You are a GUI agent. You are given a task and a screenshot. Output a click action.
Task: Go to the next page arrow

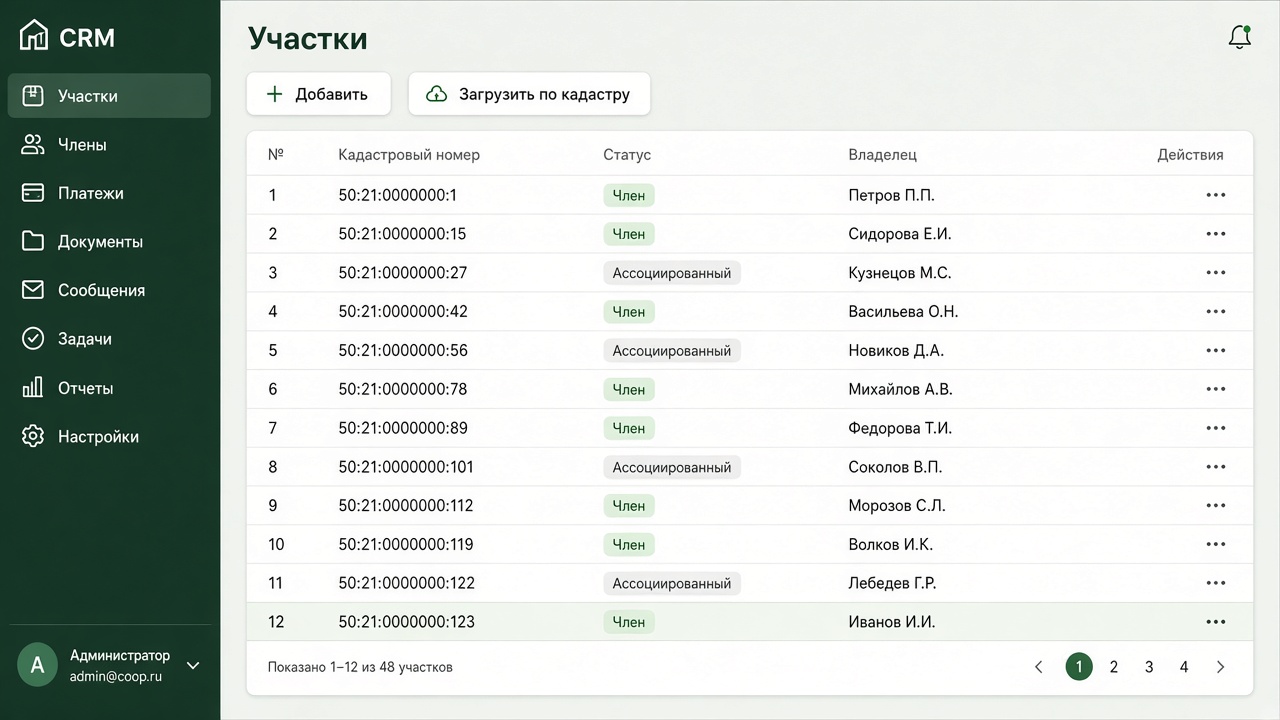tap(1220, 667)
